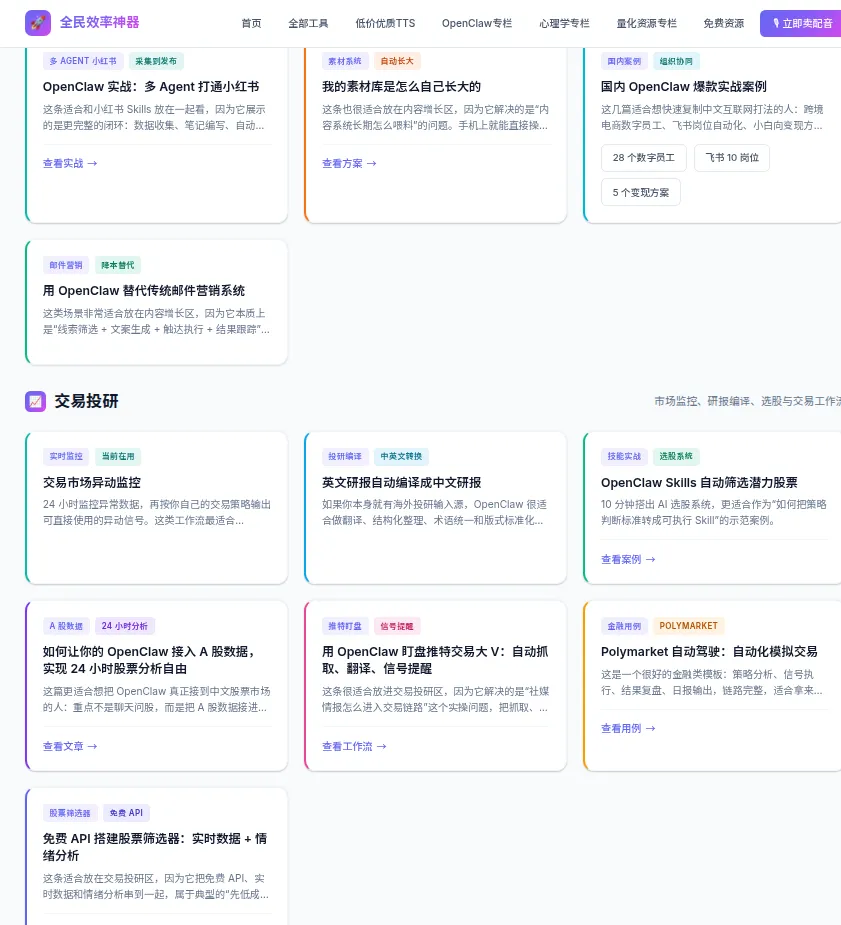Click the 中英文转换 tag
This screenshot has height=925, width=841.
coord(401,457)
